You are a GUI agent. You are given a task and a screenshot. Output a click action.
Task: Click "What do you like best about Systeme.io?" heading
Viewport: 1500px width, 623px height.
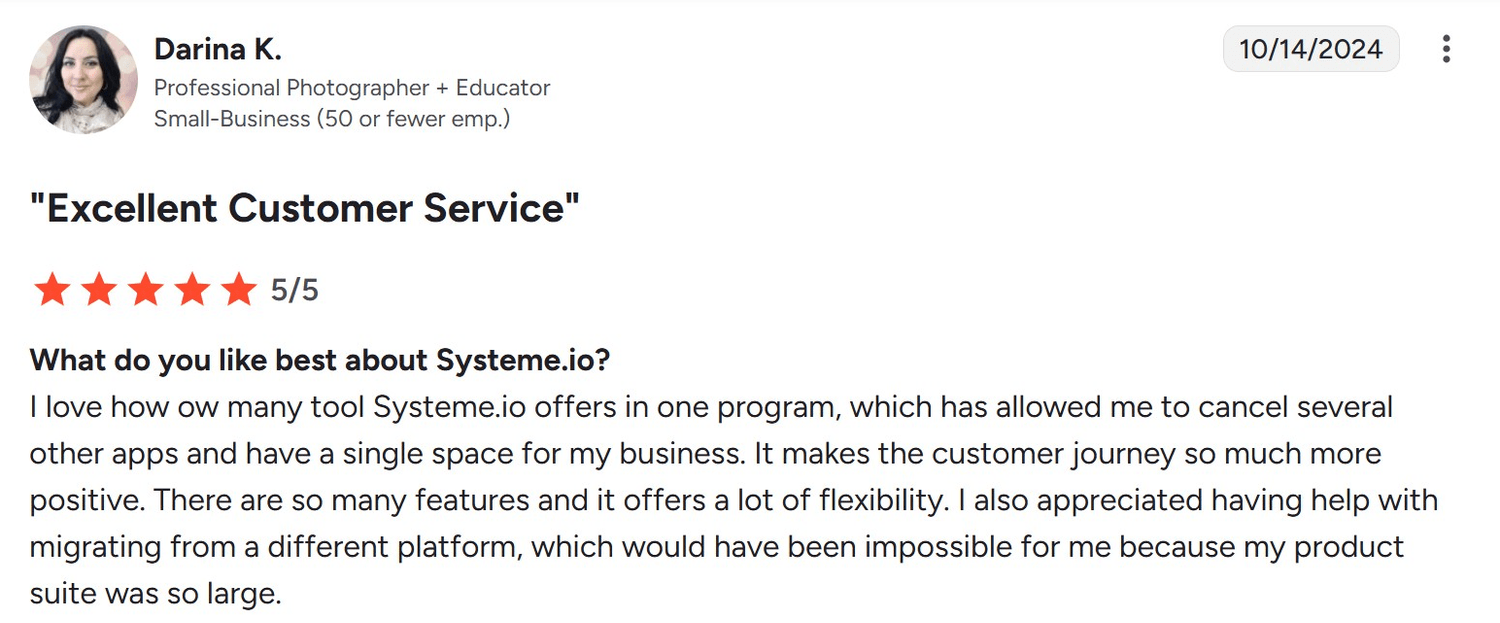click(319, 360)
